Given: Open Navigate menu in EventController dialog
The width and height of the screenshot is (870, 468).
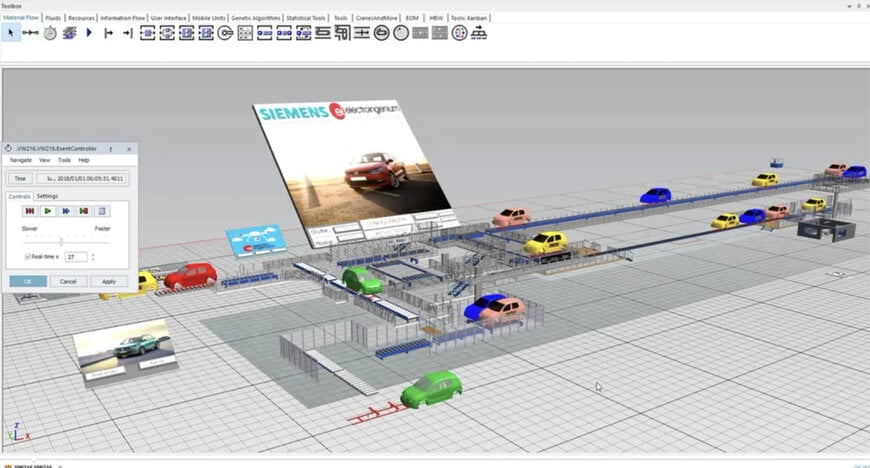Looking at the screenshot, I should point(21,160).
